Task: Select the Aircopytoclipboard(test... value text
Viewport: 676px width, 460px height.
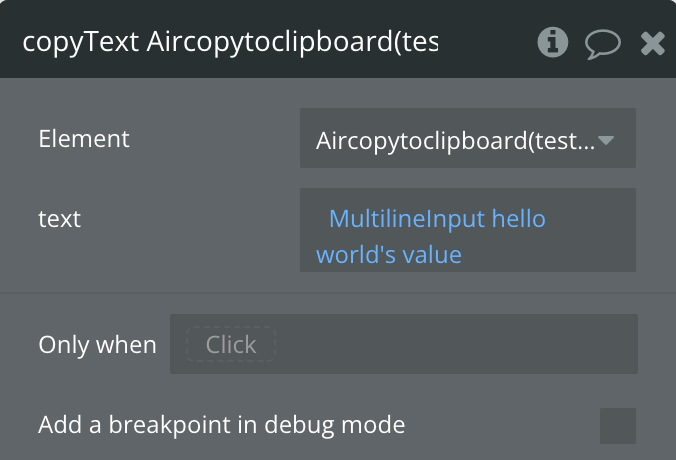Action: pyautogui.click(x=455, y=141)
